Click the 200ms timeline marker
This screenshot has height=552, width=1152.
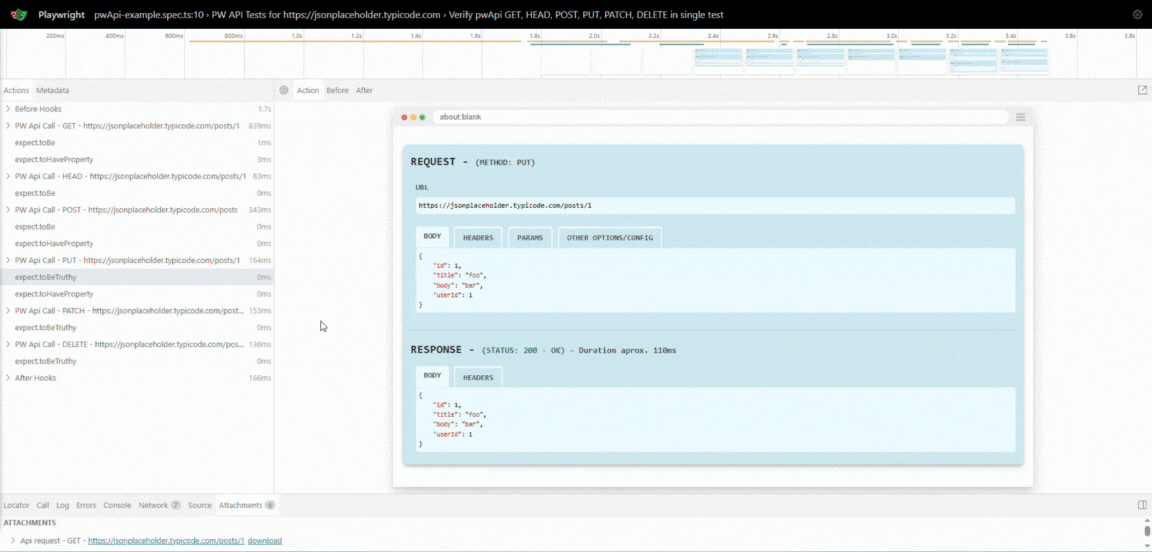coord(54,35)
